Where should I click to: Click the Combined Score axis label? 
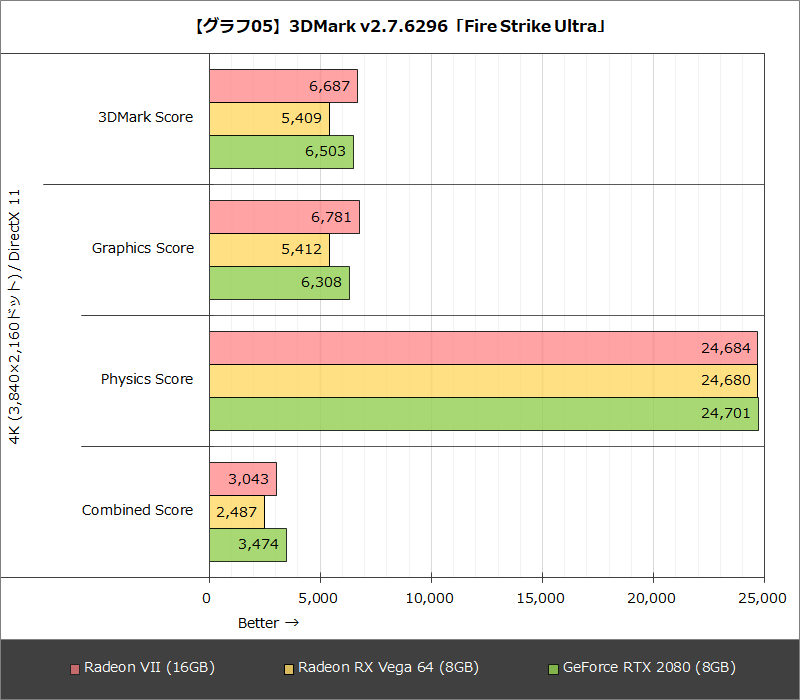point(137,510)
